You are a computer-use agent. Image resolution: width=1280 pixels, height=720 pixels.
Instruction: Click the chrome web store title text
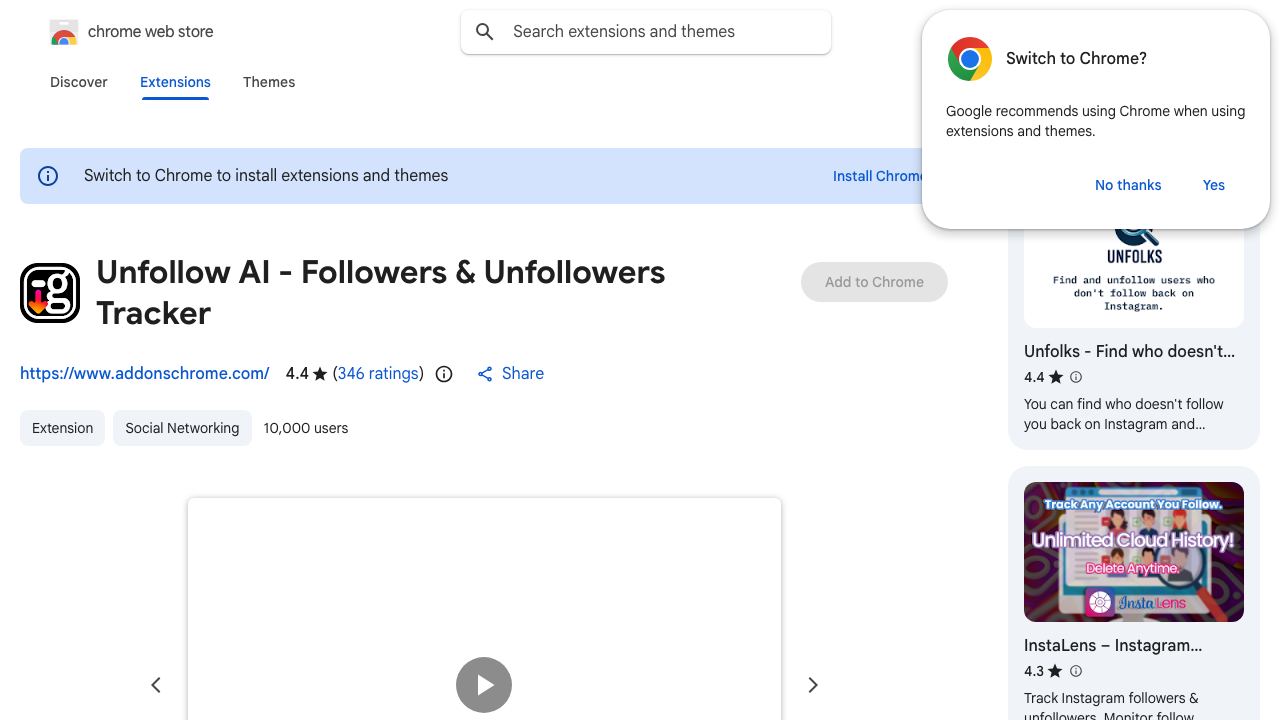pyautogui.click(x=151, y=32)
